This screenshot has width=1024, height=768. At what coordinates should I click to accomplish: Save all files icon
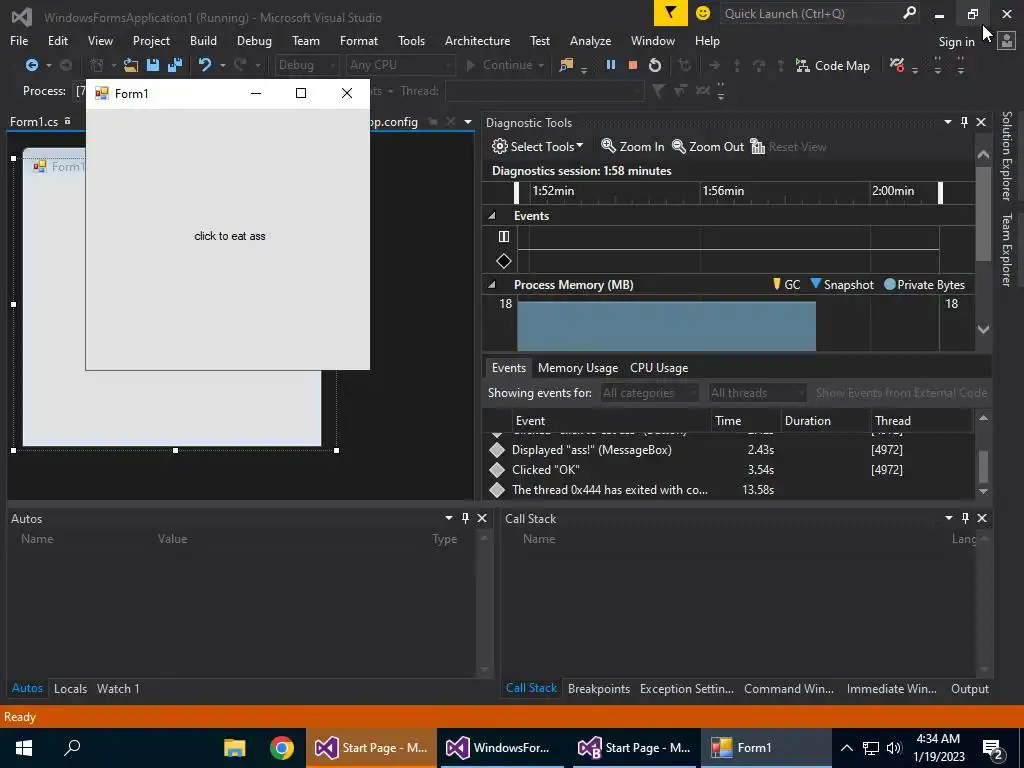click(x=175, y=65)
